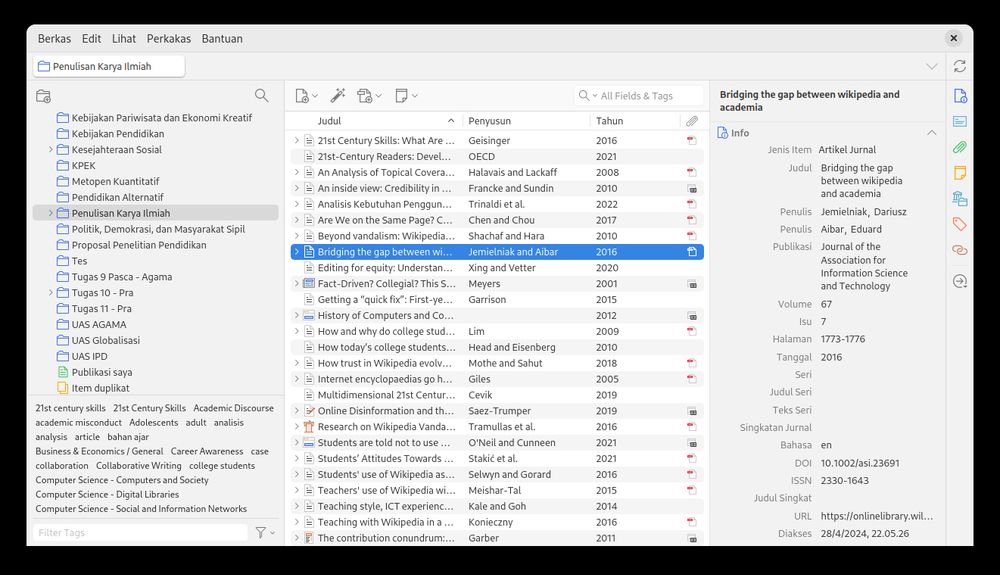
Task: Expand the Kesejahteraan Sosial collection
Action: point(50,149)
